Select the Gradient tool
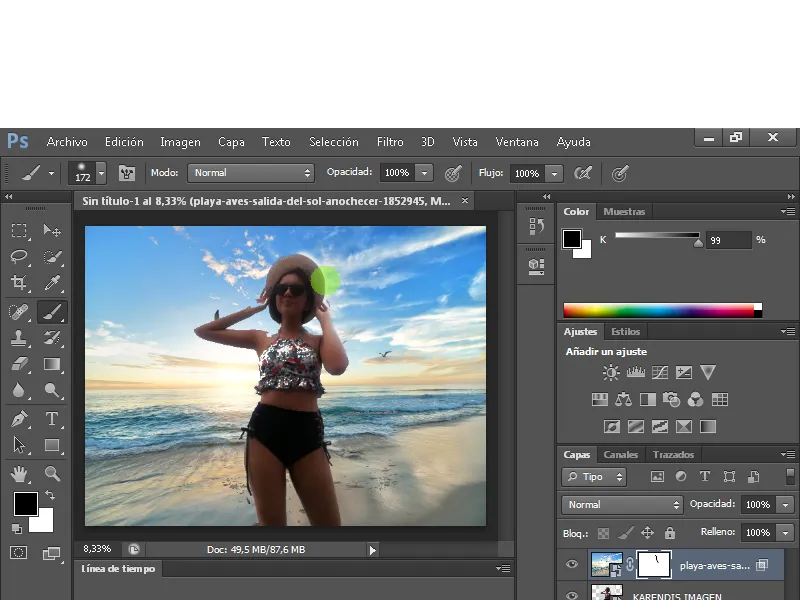The width and height of the screenshot is (800, 600). coord(52,364)
